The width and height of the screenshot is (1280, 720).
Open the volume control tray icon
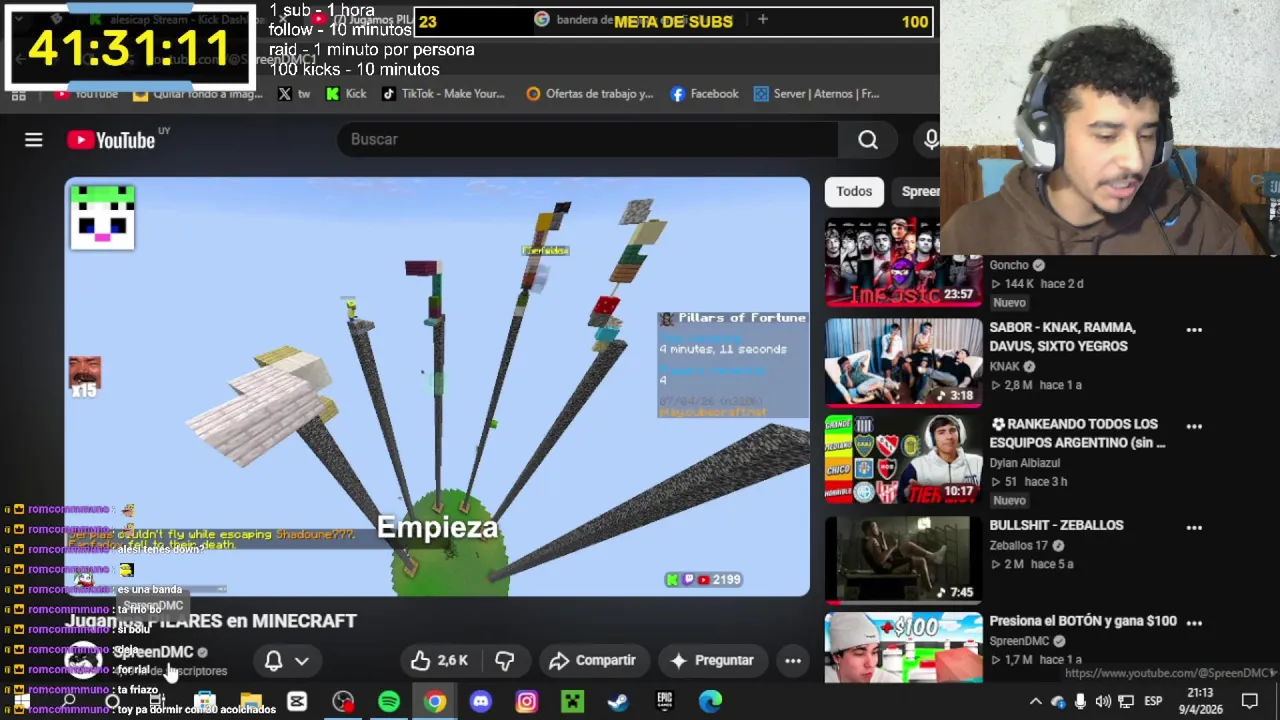click(x=1103, y=701)
